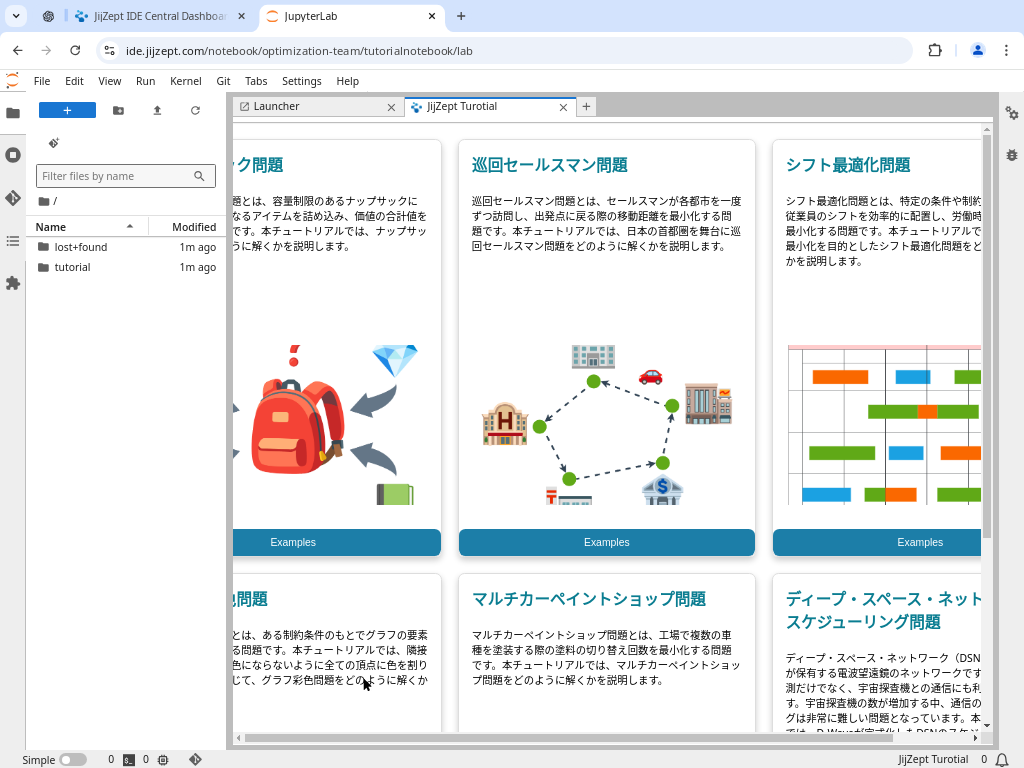The image size is (1024, 768).
Task: Open the debugger panel bug icon
Action: click(x=1011, y=155)
